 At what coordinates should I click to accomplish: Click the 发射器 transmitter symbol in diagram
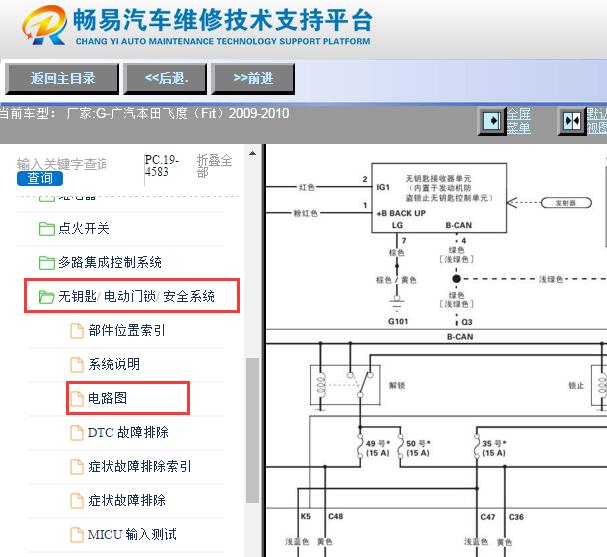click(x=566, y=203)
